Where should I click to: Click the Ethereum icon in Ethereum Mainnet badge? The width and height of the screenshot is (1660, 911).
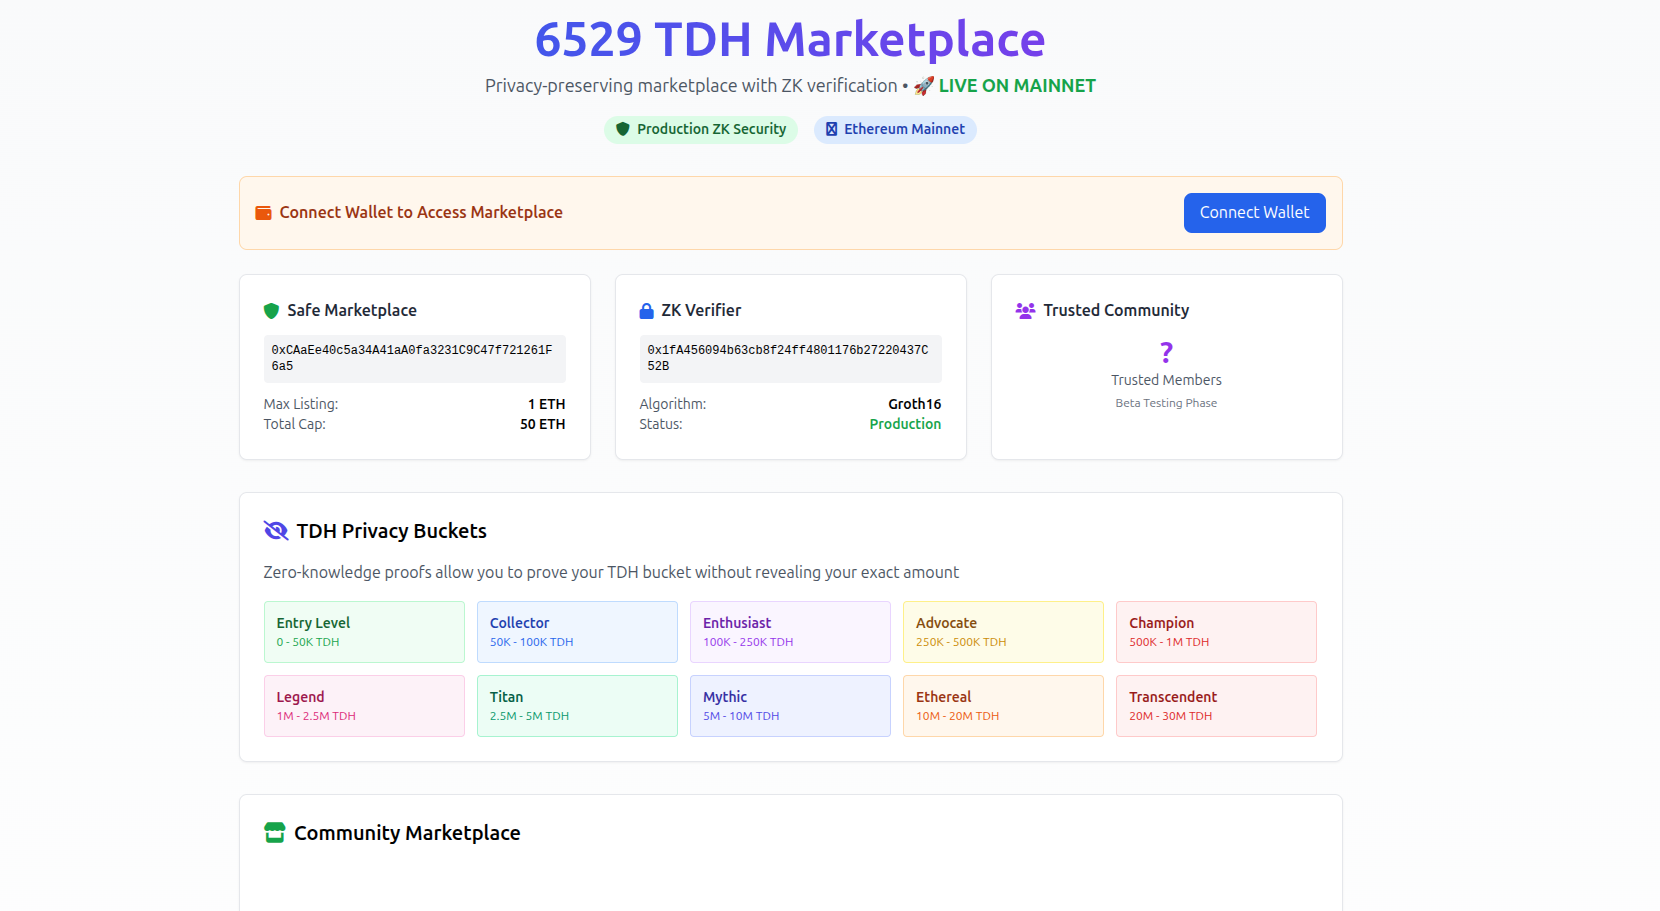point(831,129)
